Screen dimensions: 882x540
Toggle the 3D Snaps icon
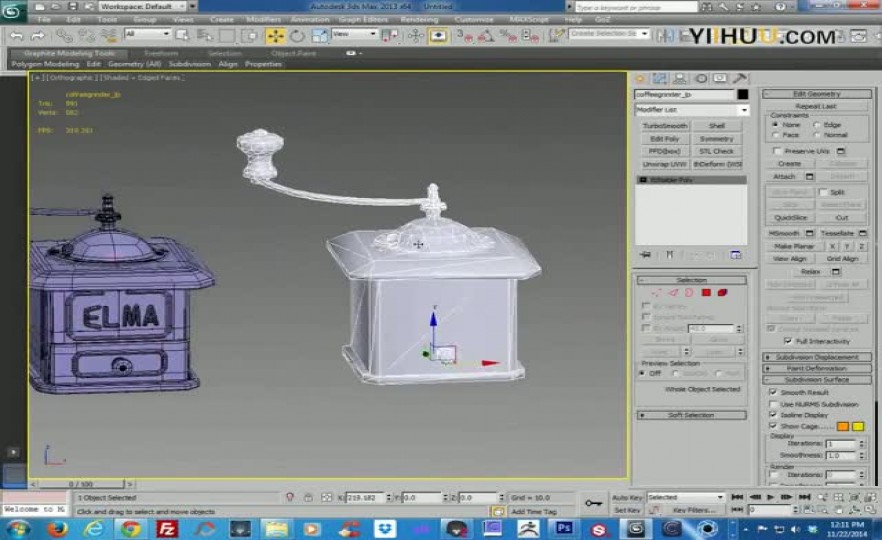(x=465, y=36)
